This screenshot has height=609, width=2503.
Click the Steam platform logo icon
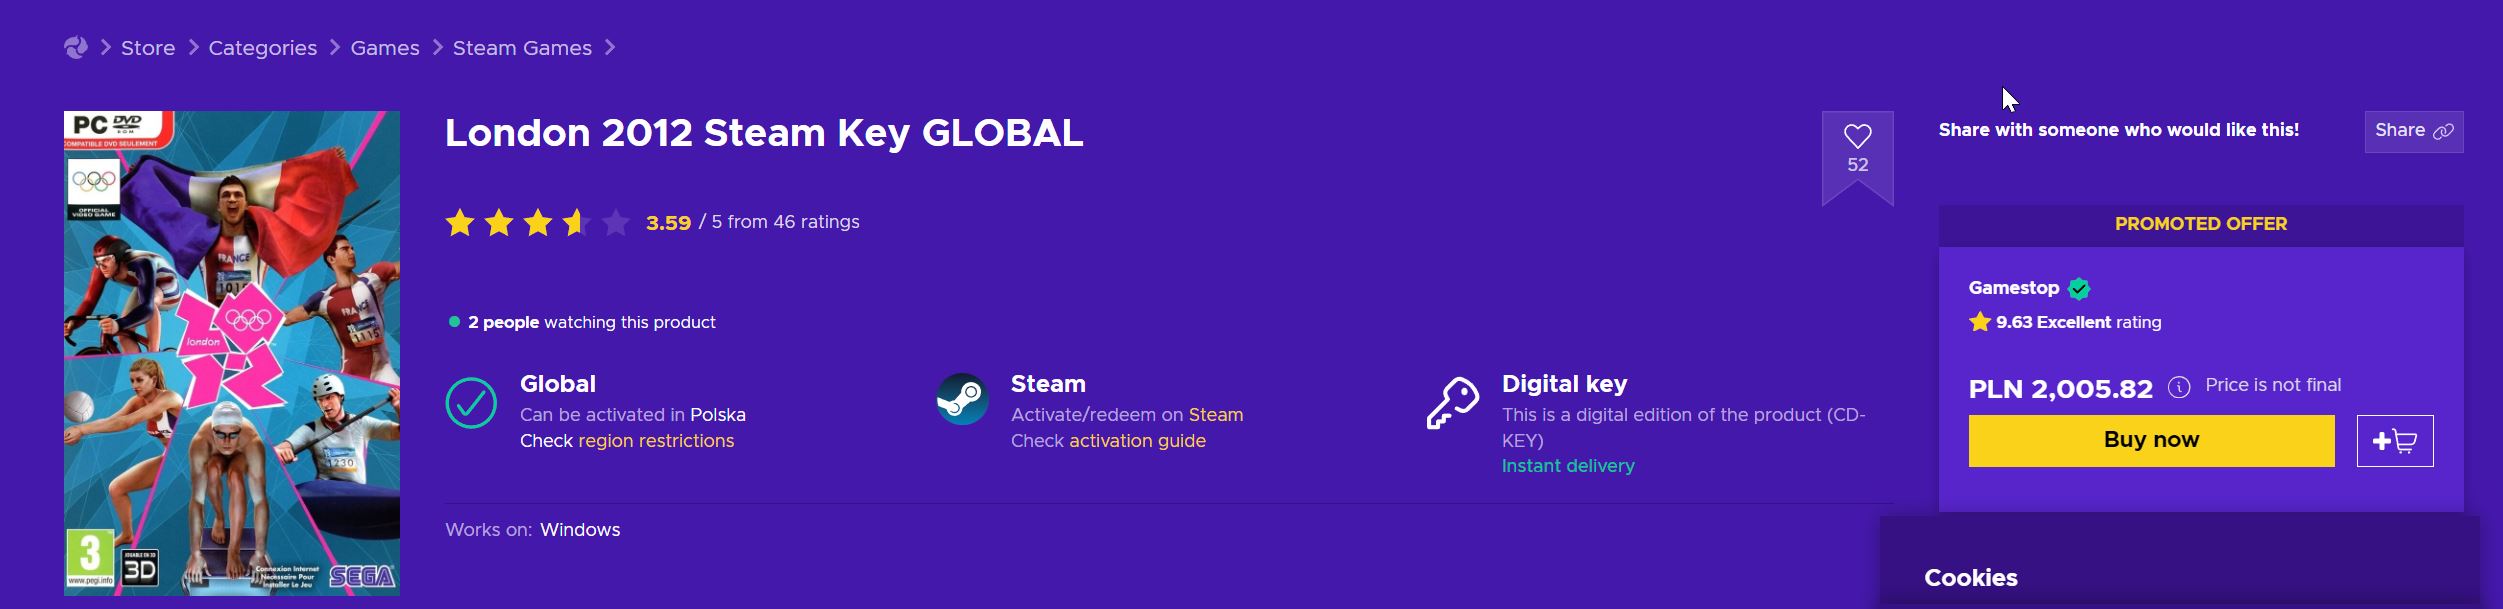962,399
